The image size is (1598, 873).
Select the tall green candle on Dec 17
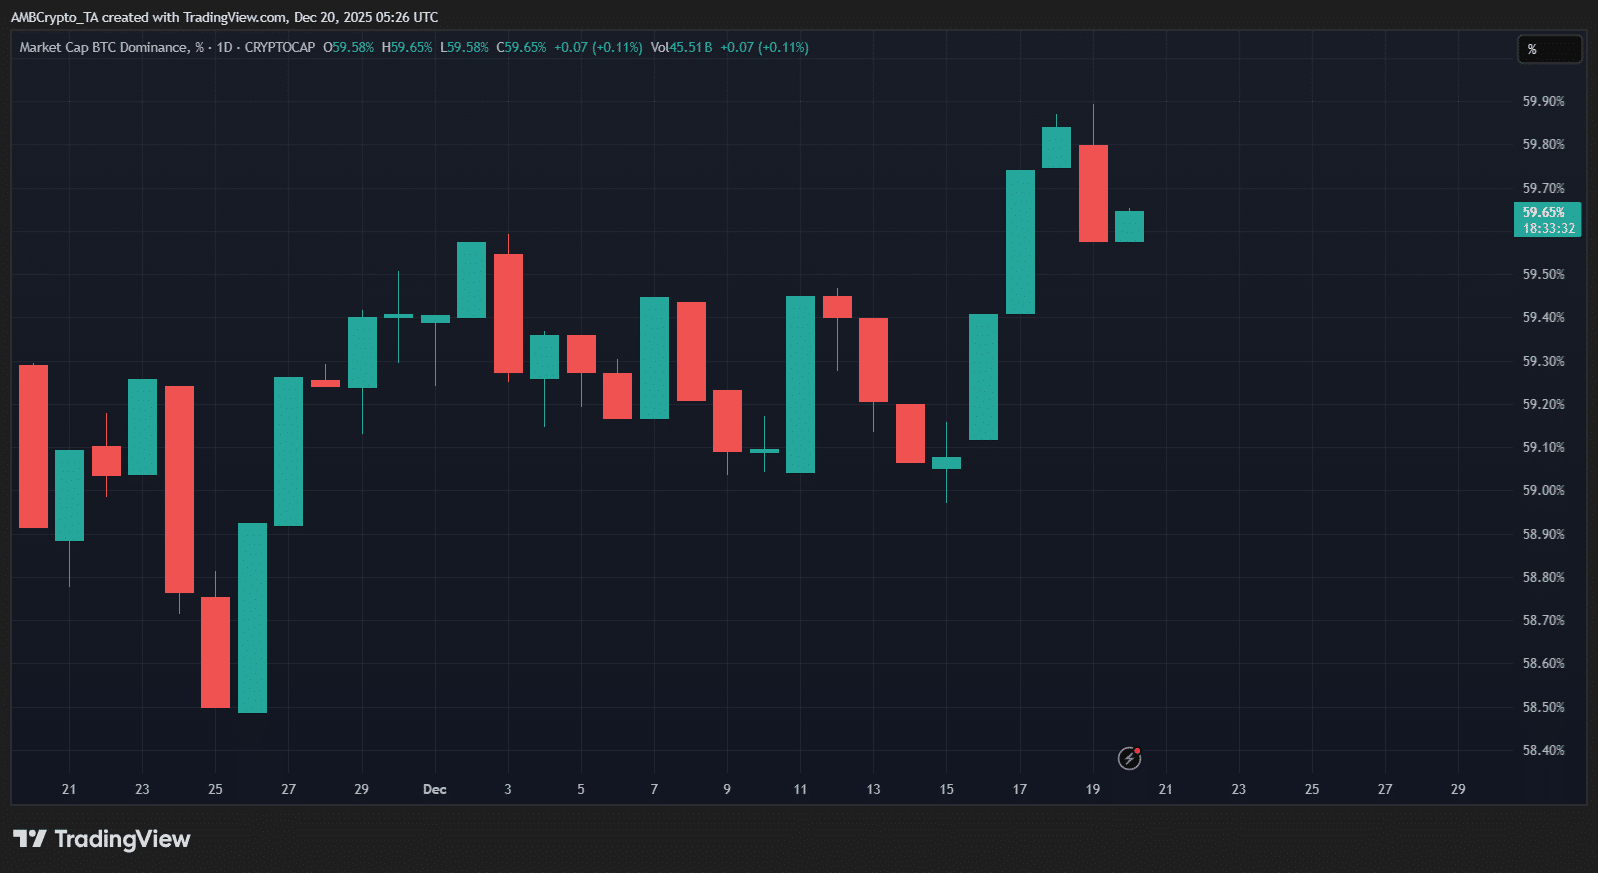coord(1020,242)
